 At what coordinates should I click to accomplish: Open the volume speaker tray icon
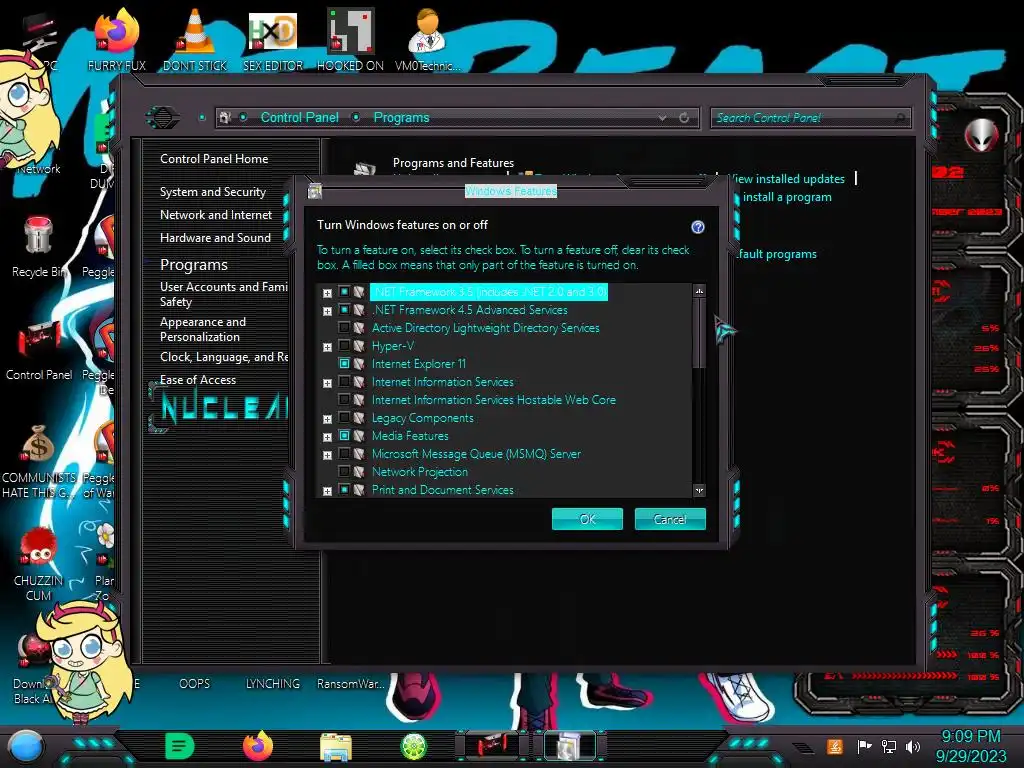[x=913, y=746]
